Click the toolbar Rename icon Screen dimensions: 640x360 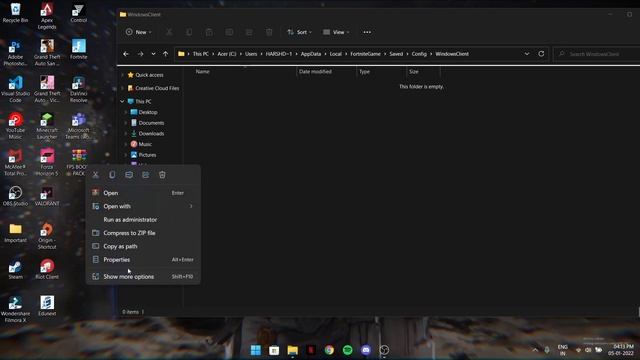pyautogui.click(x=229, y=32)
